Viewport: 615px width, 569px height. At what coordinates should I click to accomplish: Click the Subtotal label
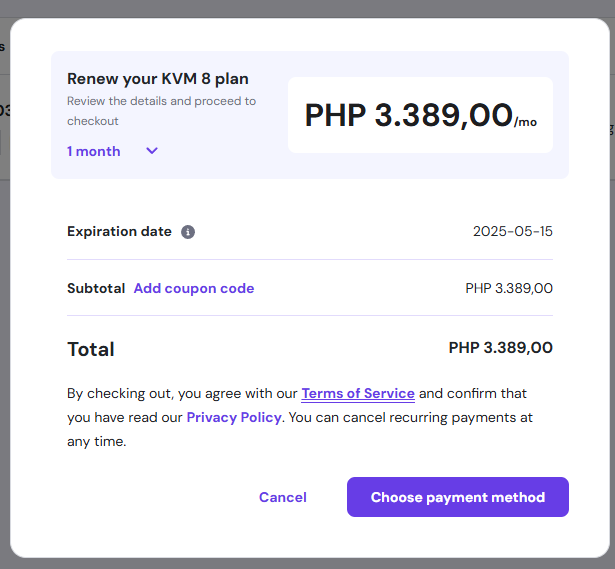[x=97, y=288]
